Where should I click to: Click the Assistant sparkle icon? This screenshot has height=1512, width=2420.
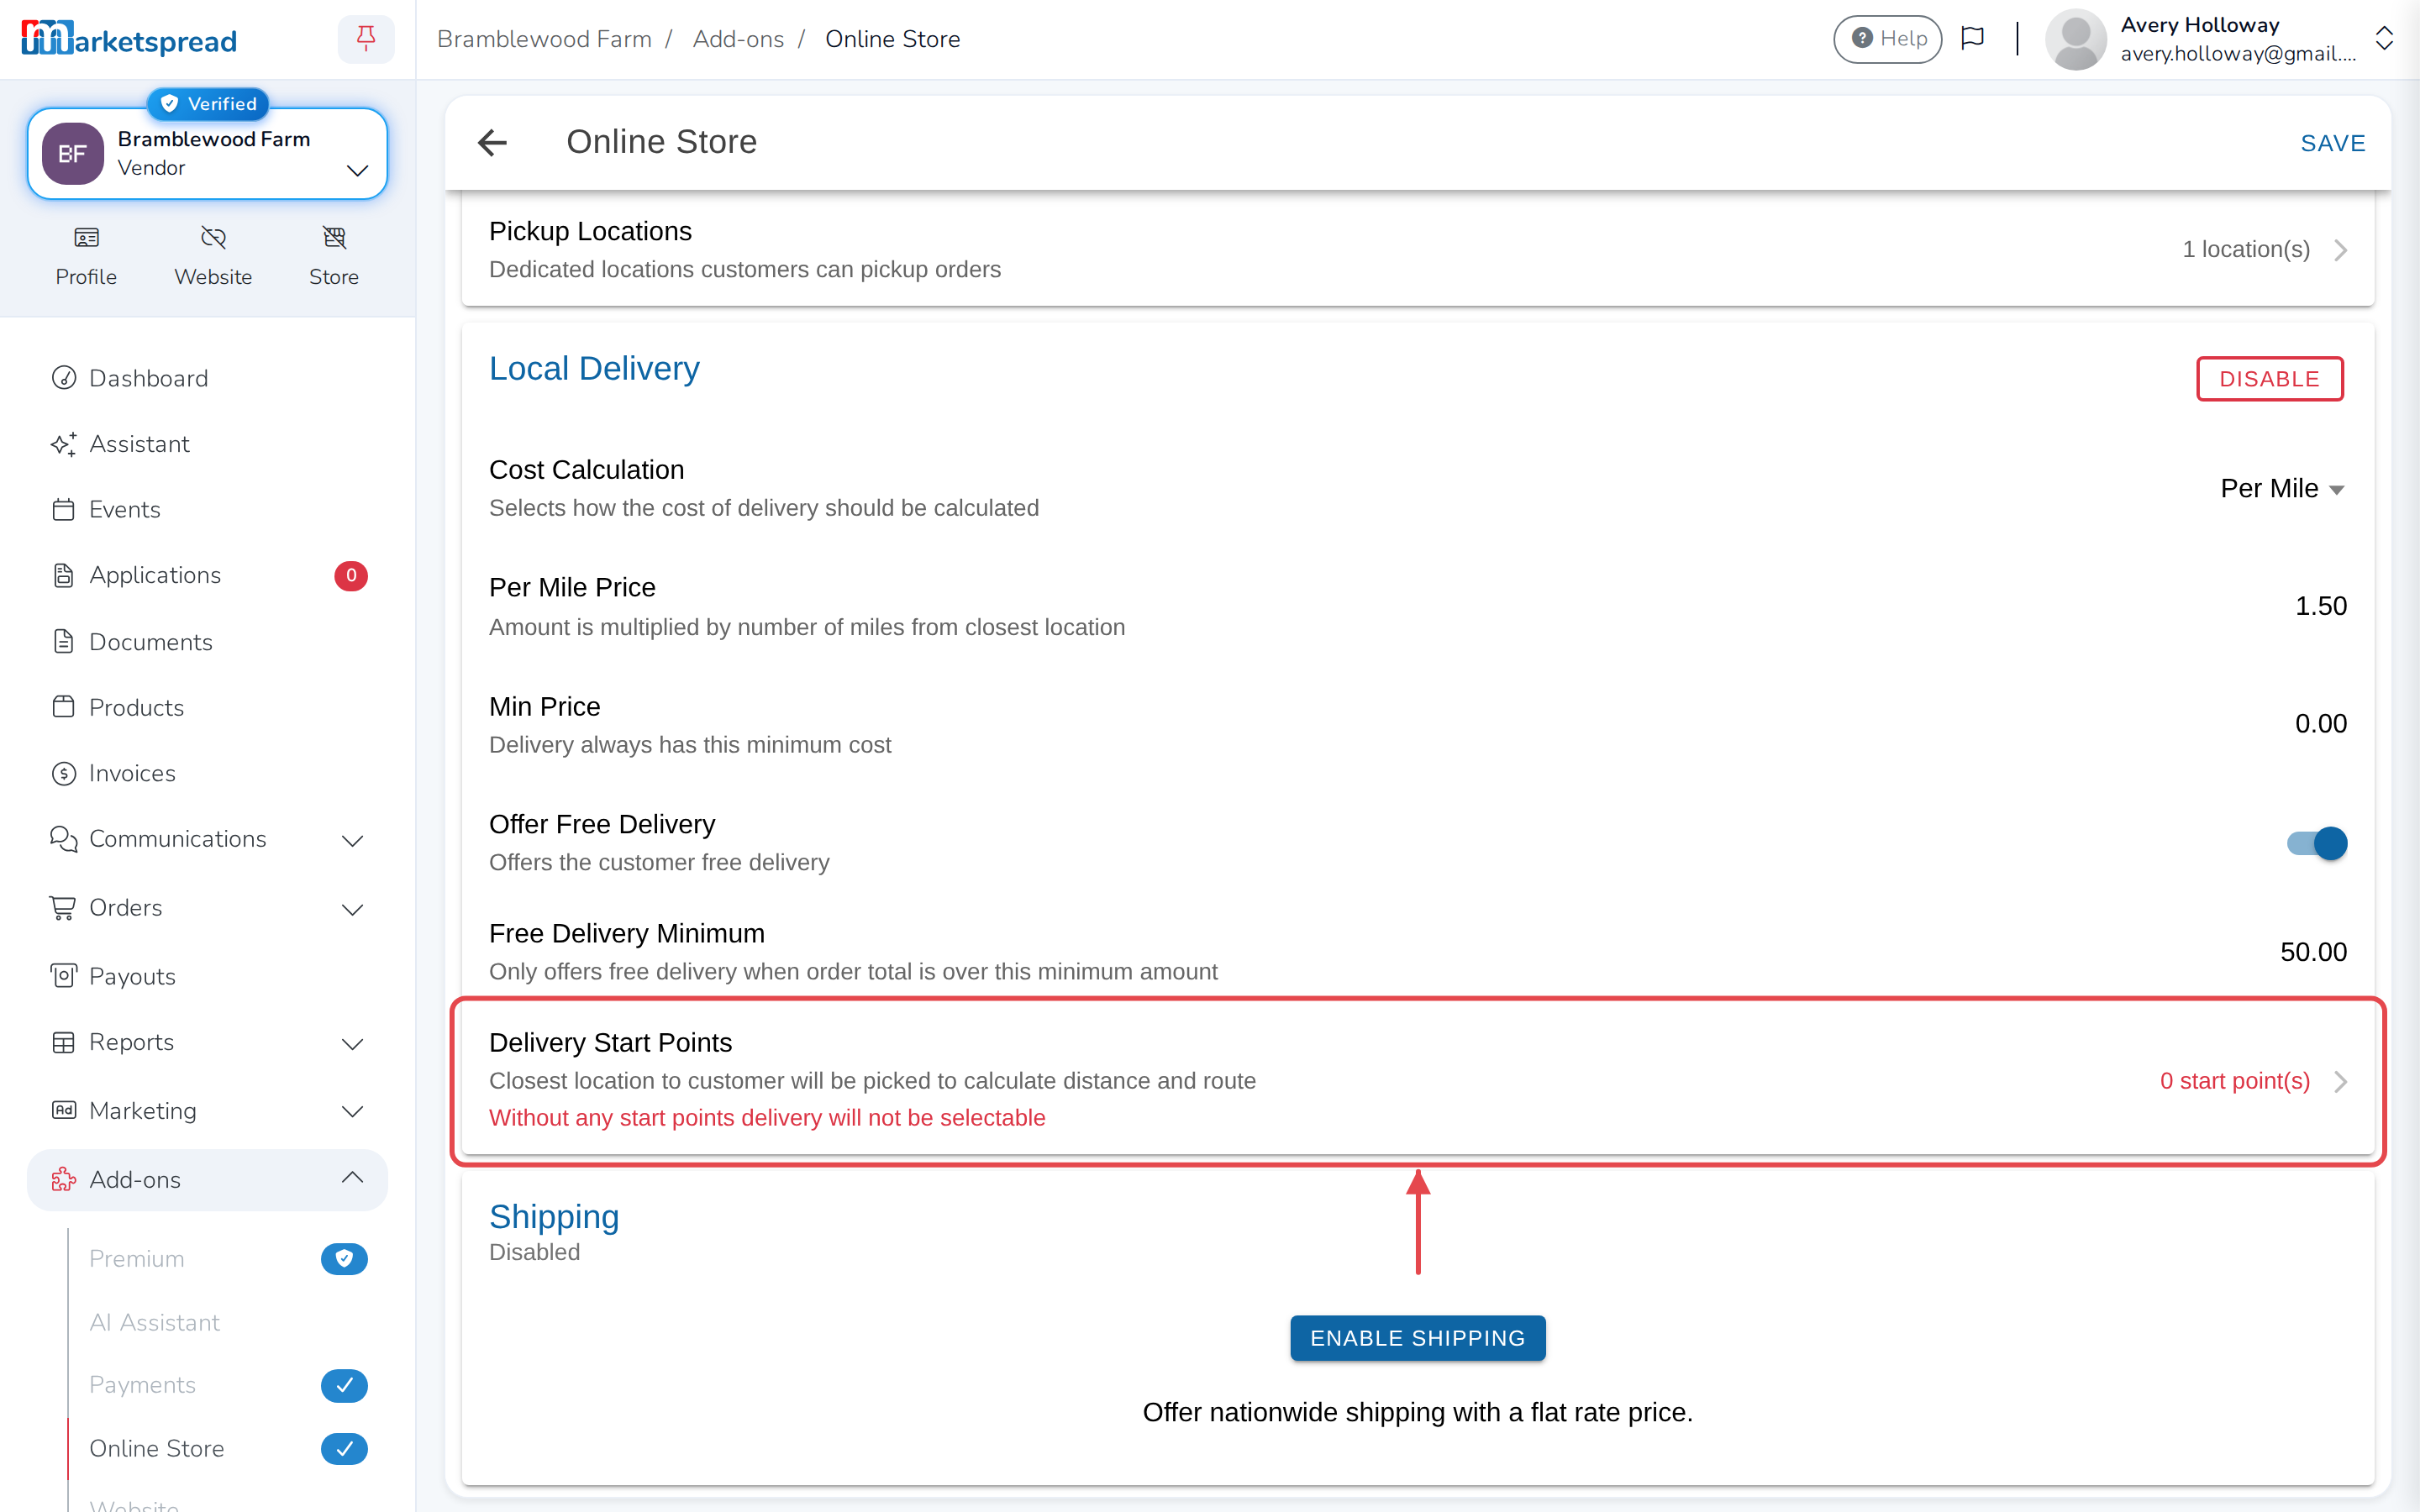click(x=64, y=444)
